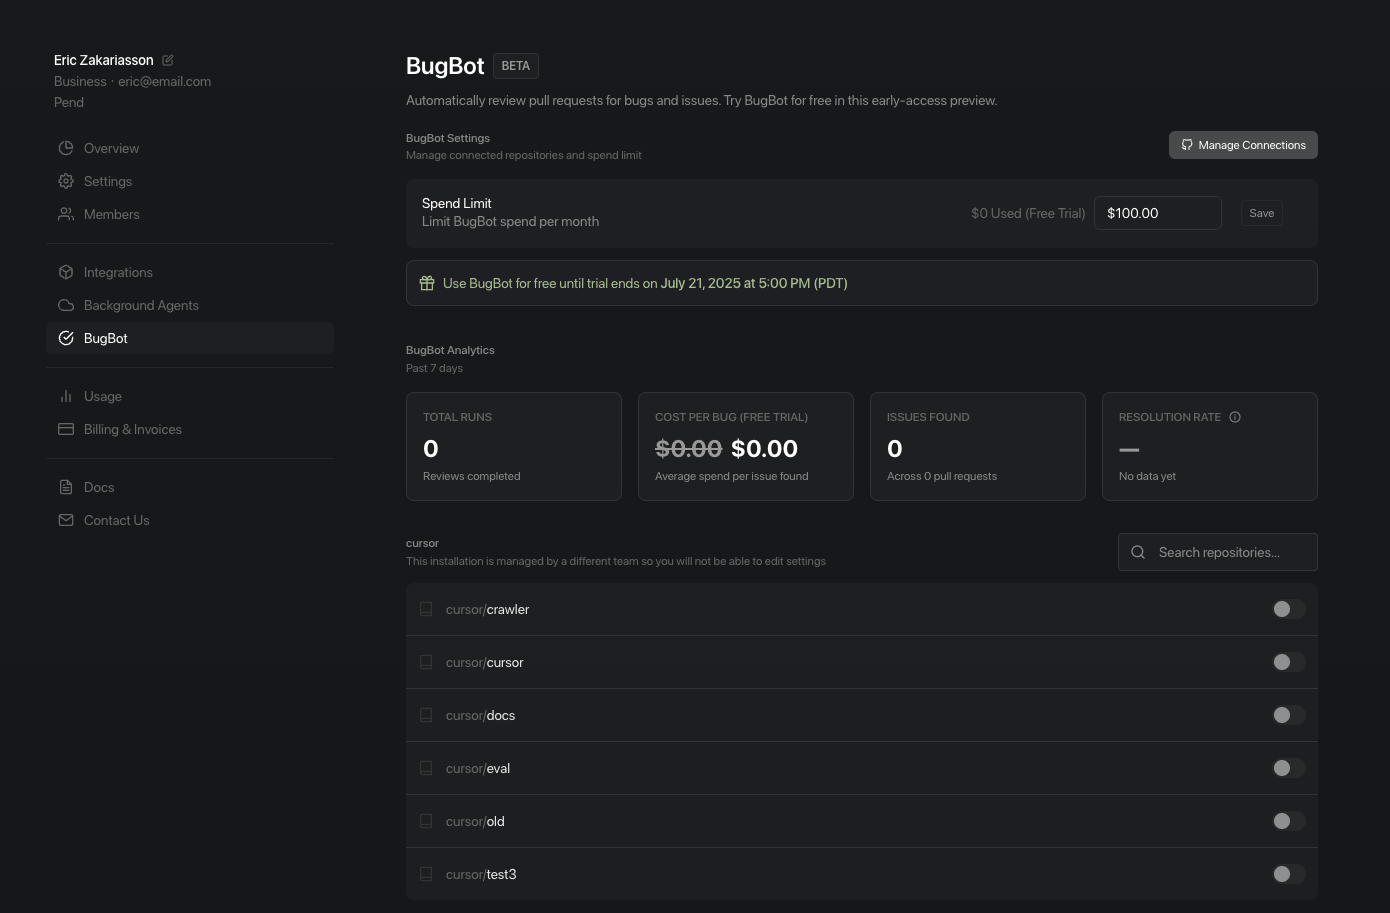Click the cursor/docs repository name
Viewport: 1390px width, 913px height.
(481, 715)
